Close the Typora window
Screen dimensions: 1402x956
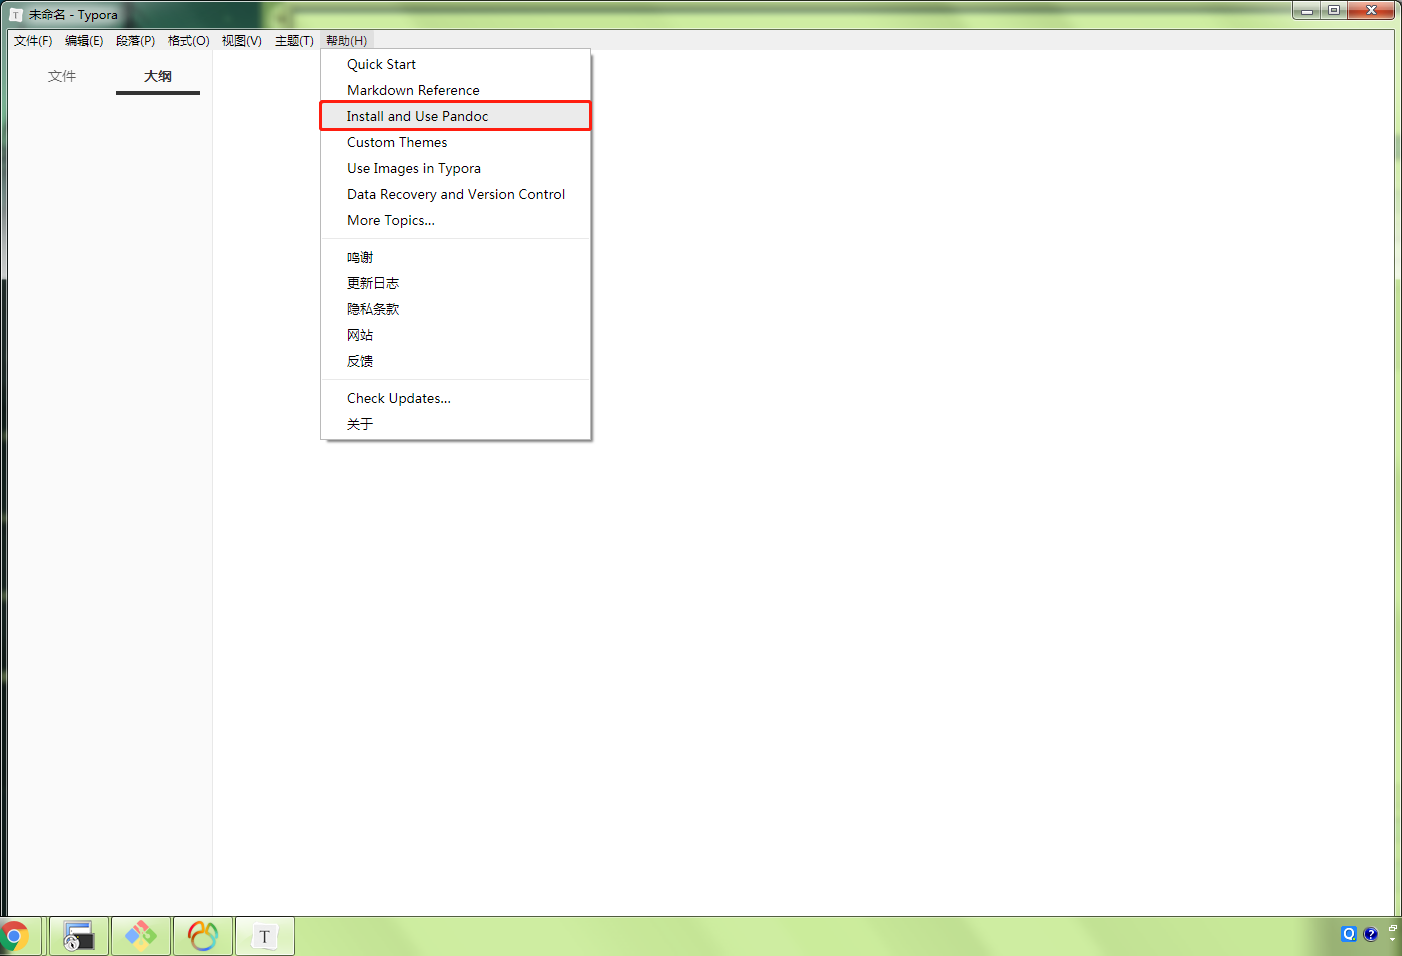coord(1371,10)
